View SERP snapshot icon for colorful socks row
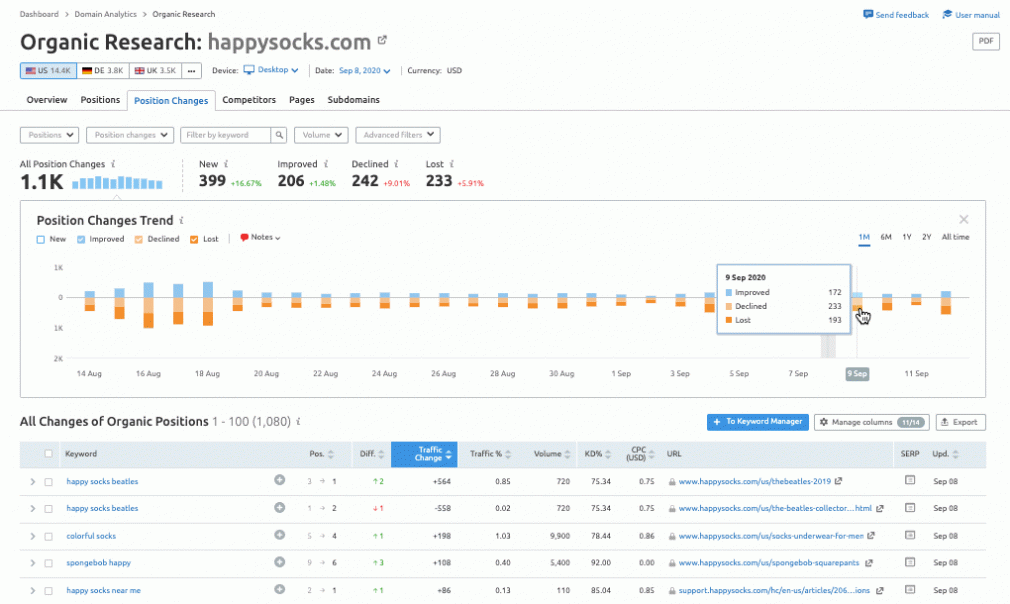The width and height of the screenshot is (1010, 604). [910, 535]
